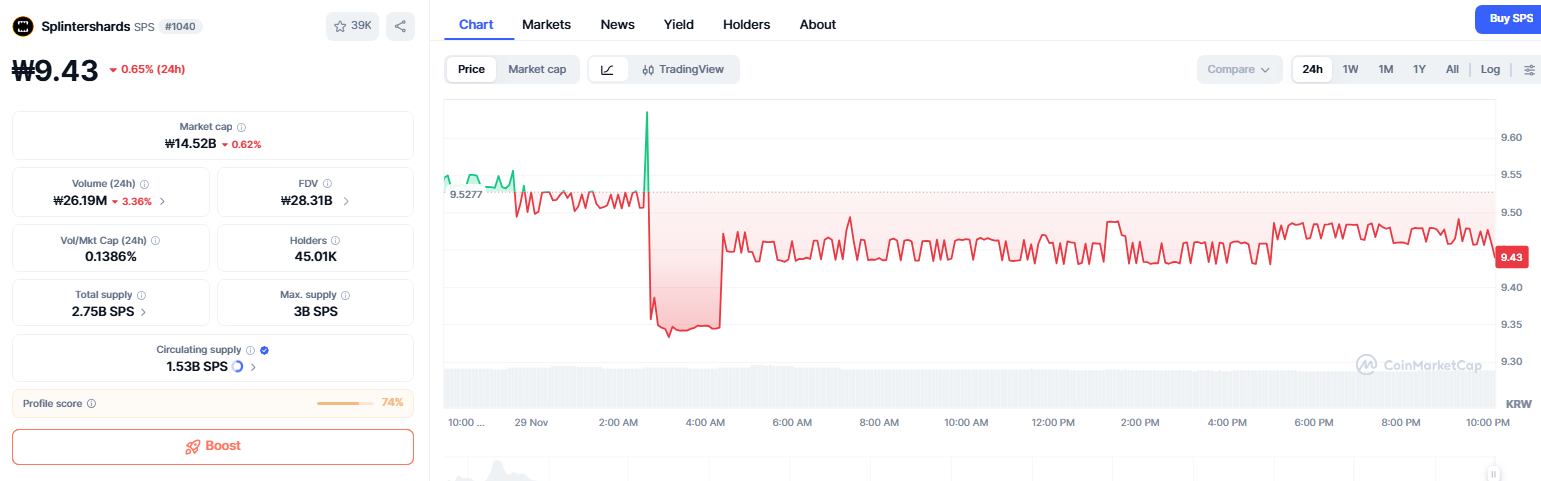Show FDV info icon
The image size is (1541, 481).
(x=328, y=184)
